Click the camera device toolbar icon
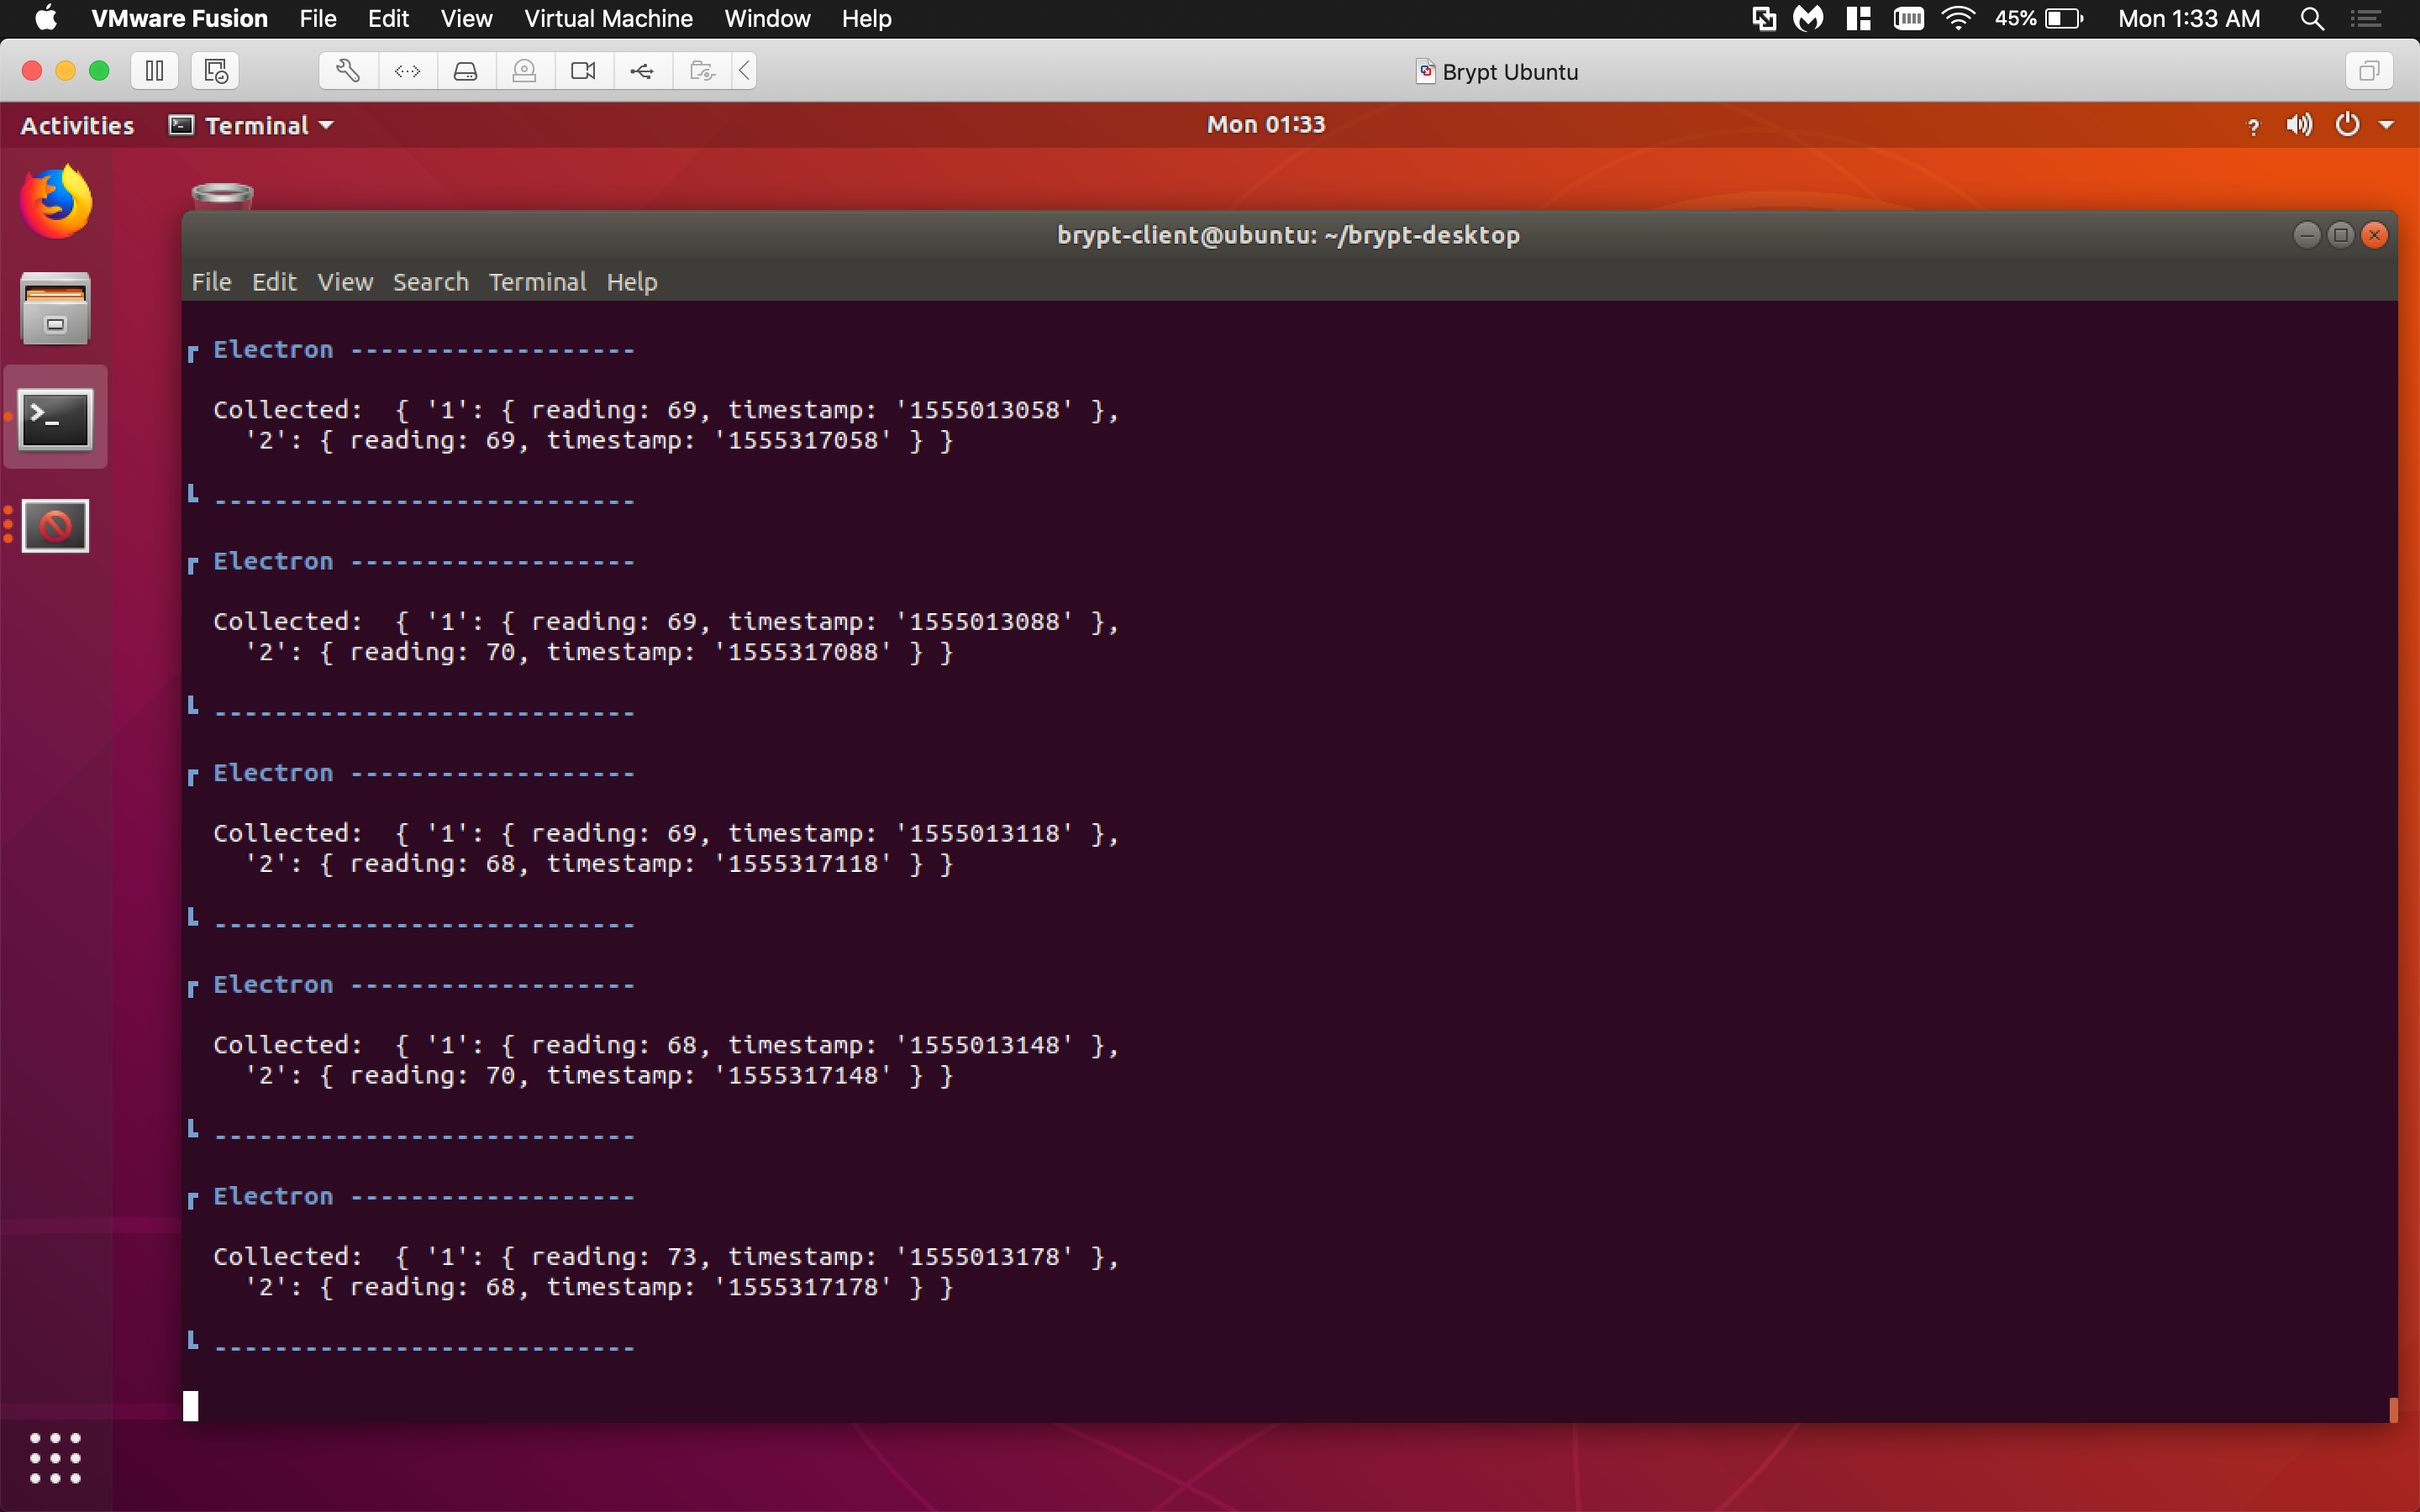This screenshot has width=2420, height=1512. coord(583,71)
